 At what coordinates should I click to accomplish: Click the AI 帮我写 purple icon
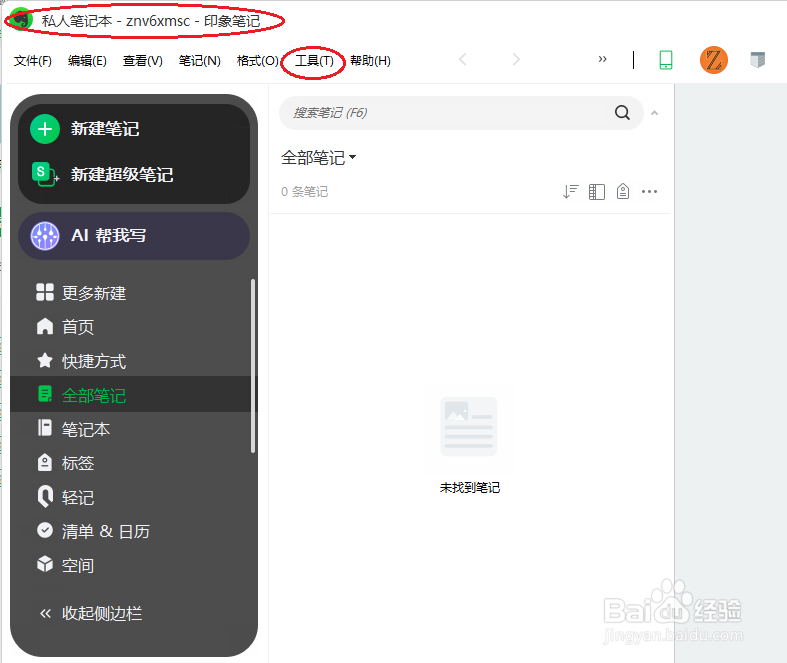[45, 235]
